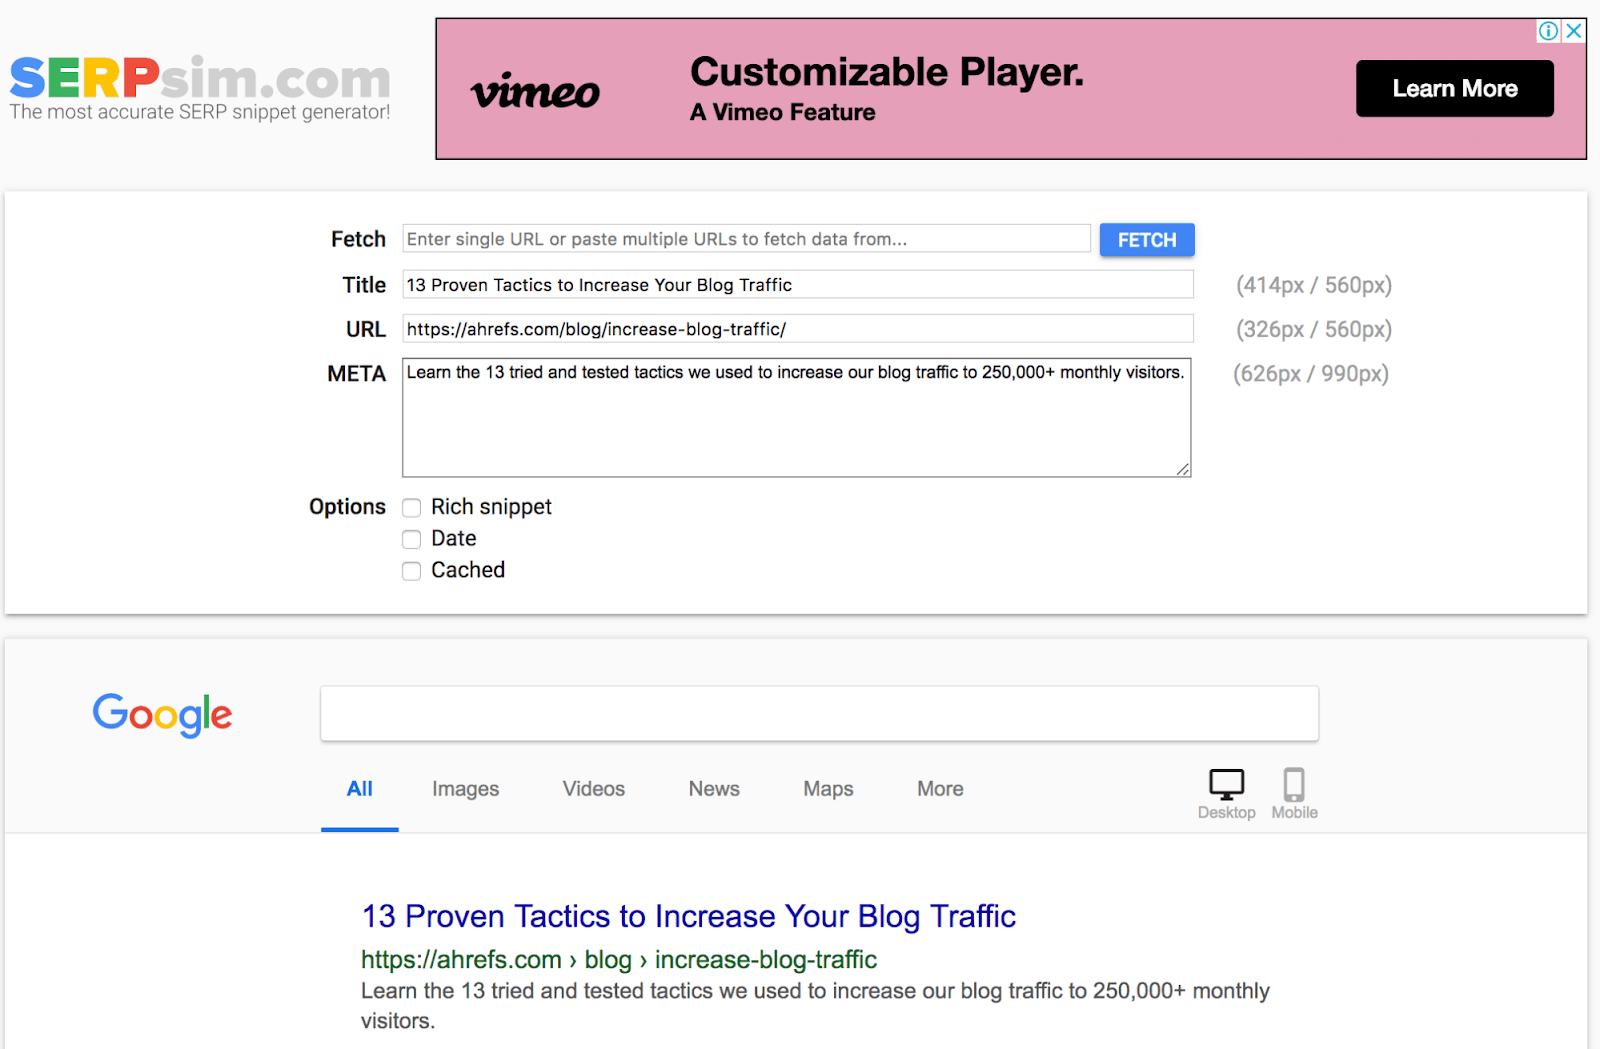The width and height of the screenshot is (1600, 1049).
Task: Click the blue FETCH button
Action: pos(1147,240)
